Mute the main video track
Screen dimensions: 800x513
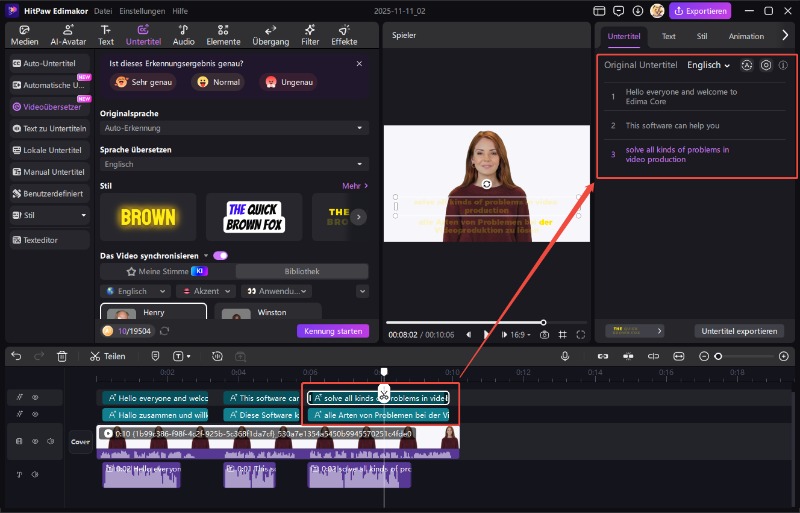point(49,441)
